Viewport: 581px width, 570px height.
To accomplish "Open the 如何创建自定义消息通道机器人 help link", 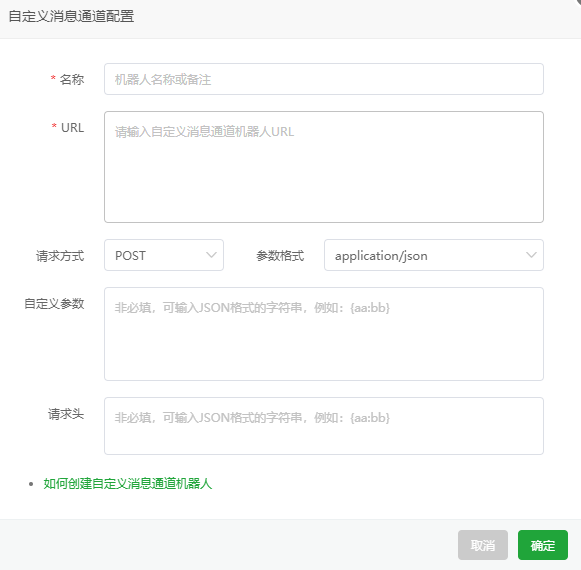I will [x=127, y=484].
